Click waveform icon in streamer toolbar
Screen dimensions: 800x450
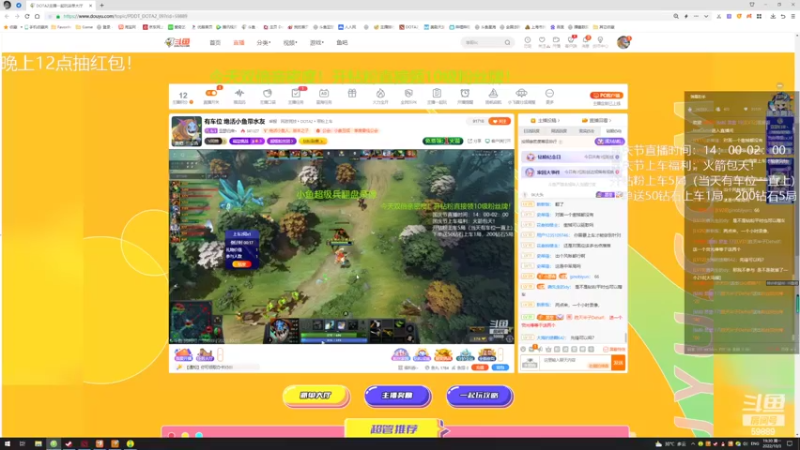[x=239, y=93]
